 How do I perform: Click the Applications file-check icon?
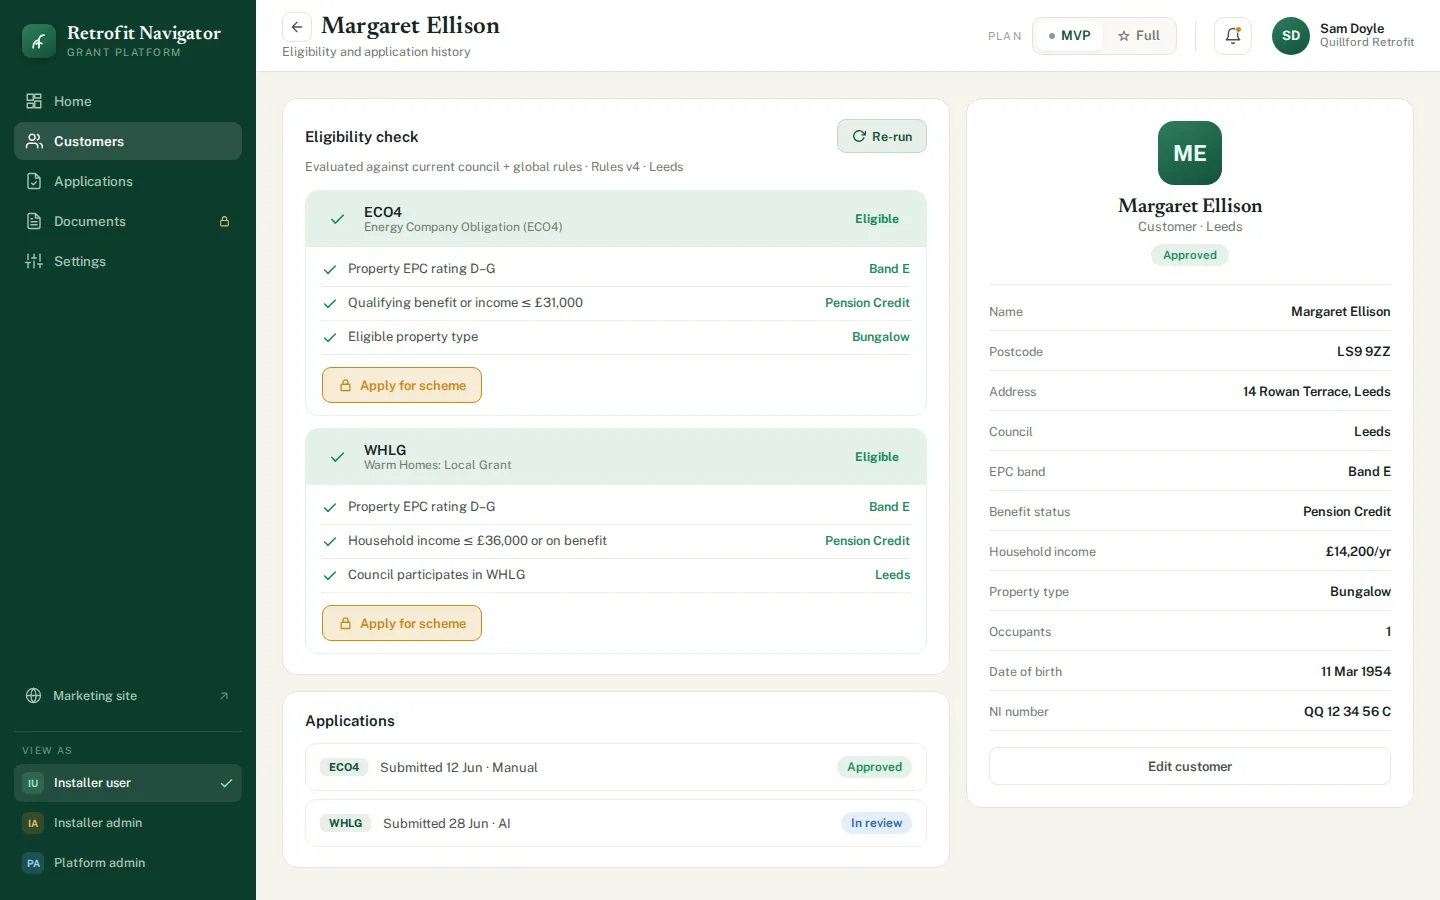(x=34, y=181)
